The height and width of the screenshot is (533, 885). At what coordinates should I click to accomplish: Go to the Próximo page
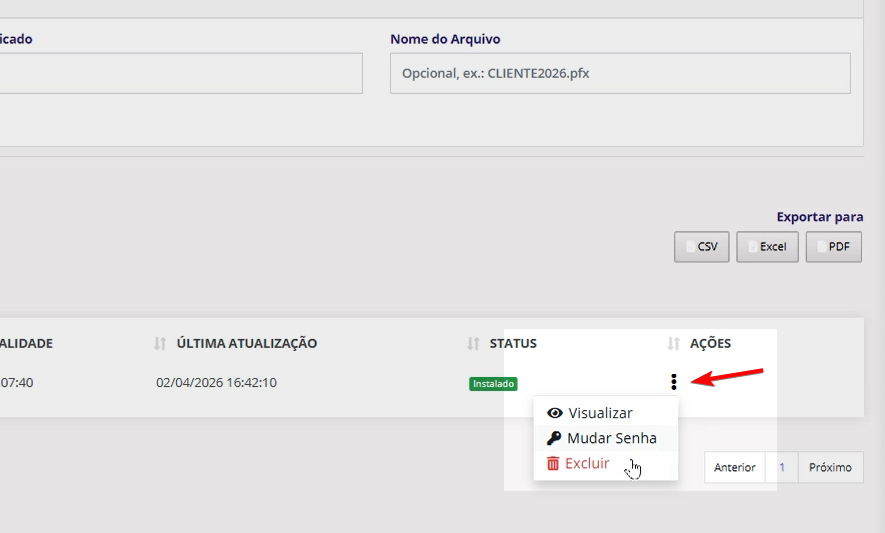pos(830,467)
